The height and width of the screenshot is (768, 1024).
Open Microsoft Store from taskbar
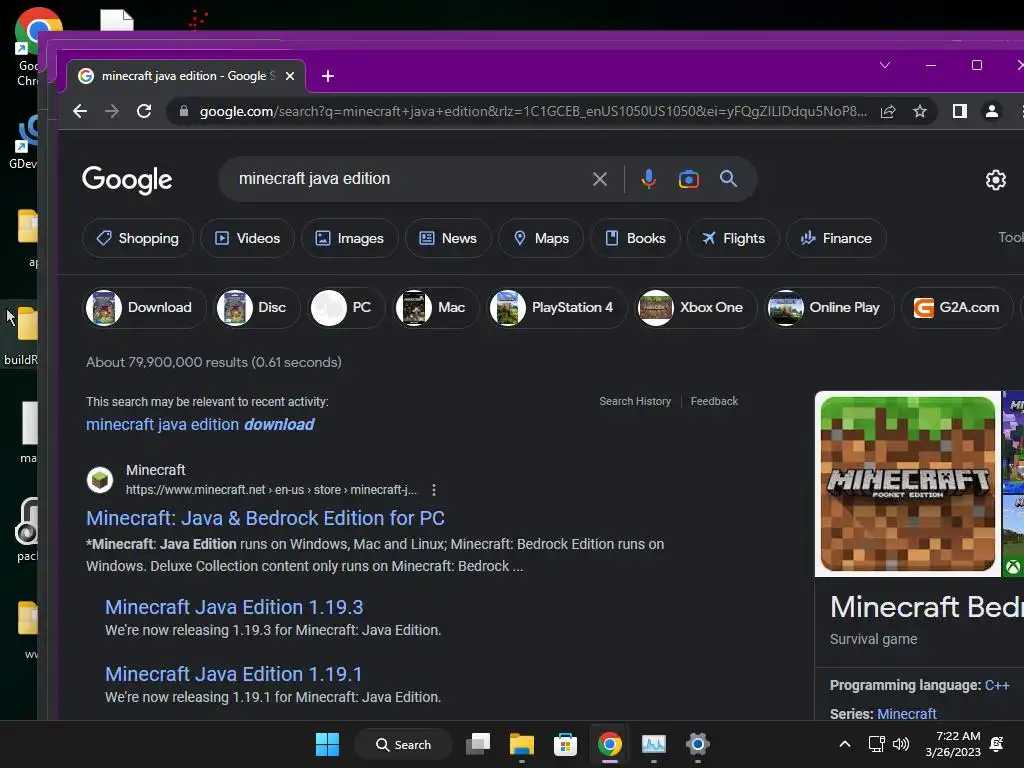(565, 744)
